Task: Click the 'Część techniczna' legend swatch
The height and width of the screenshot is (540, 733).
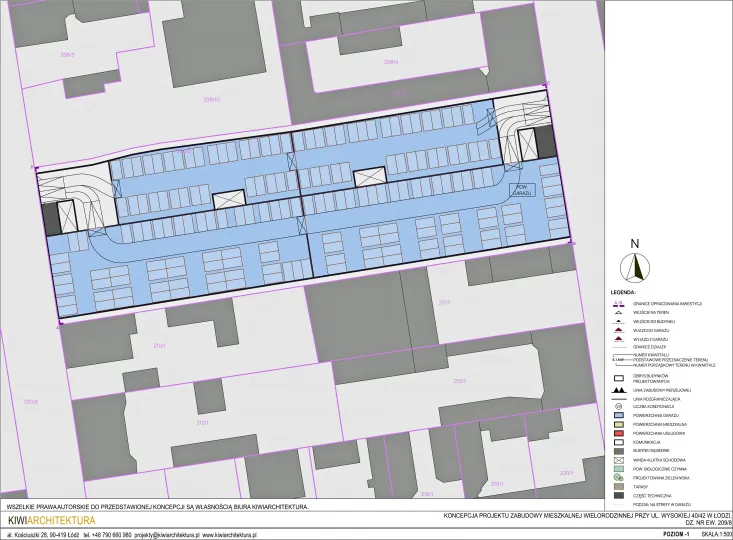Action: point(618,494)
